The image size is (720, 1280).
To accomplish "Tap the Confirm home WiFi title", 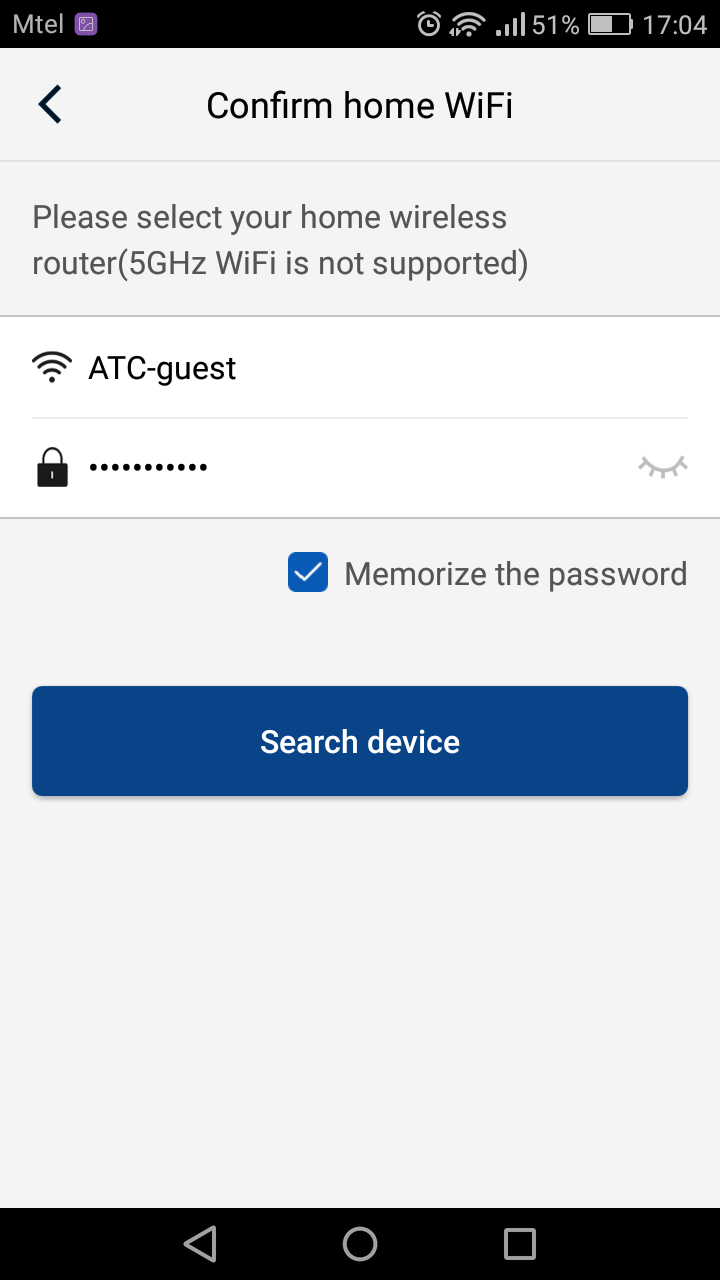I will tap(360, 105).
